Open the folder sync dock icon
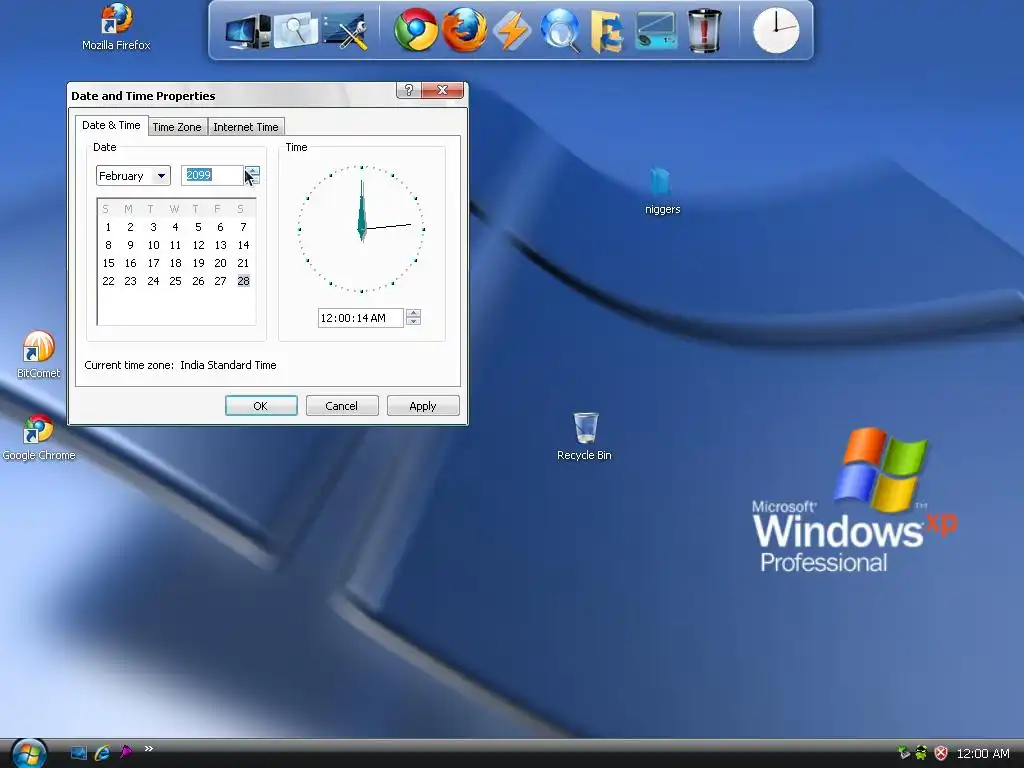The height and width of the screenshot is (768, 1024). tap(607, 31)
